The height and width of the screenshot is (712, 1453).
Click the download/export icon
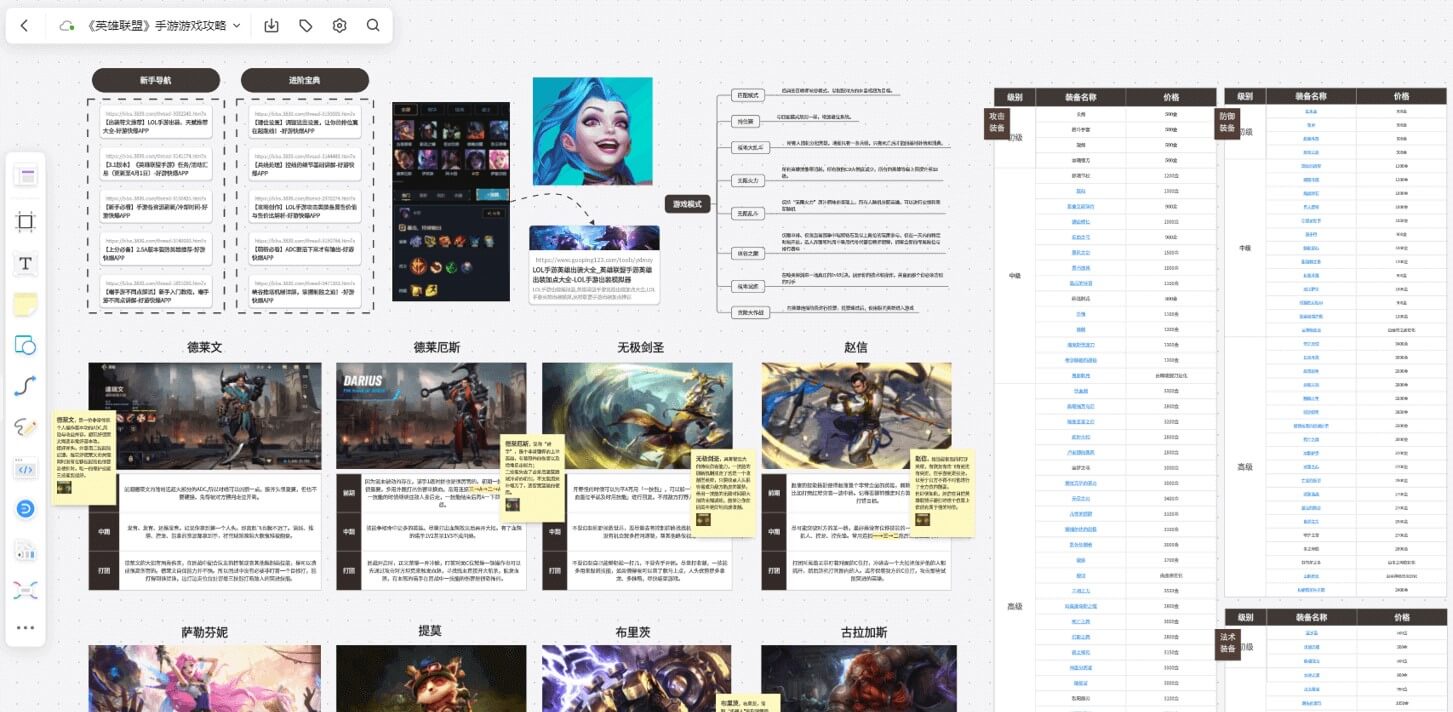coord(271,25)
